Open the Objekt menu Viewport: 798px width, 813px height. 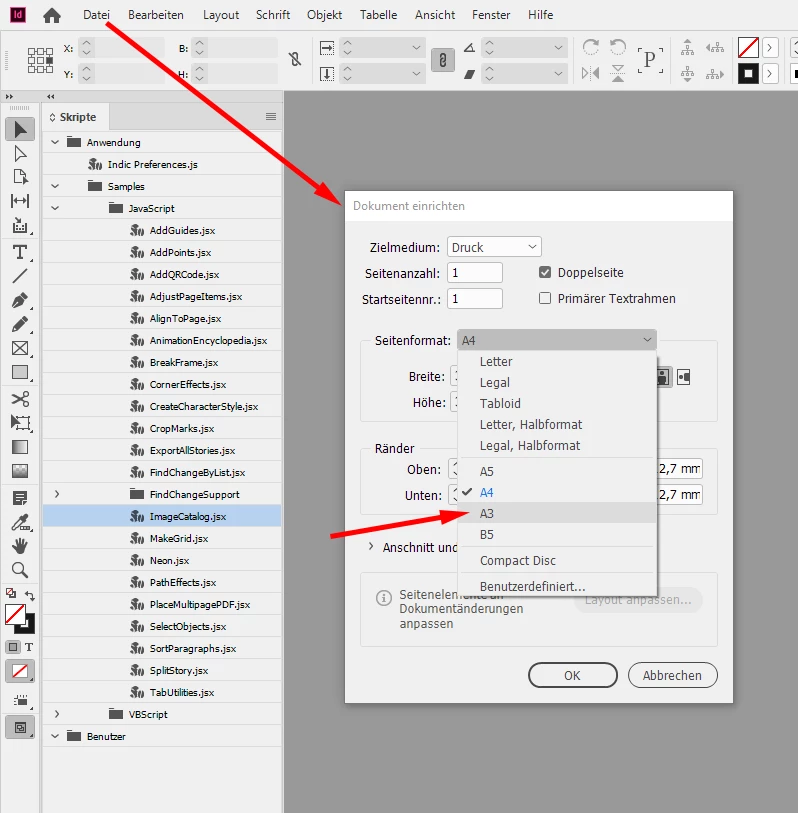point(324,15)
